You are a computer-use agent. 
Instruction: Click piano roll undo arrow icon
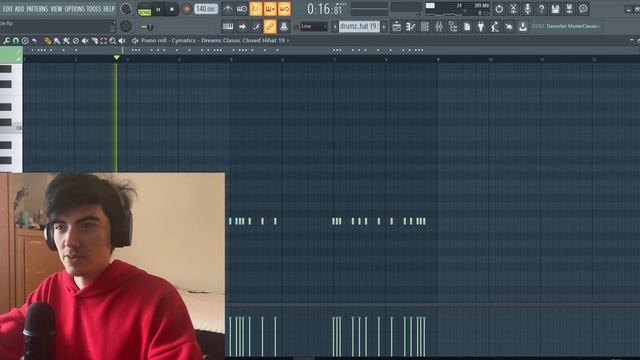pos(34,40)
